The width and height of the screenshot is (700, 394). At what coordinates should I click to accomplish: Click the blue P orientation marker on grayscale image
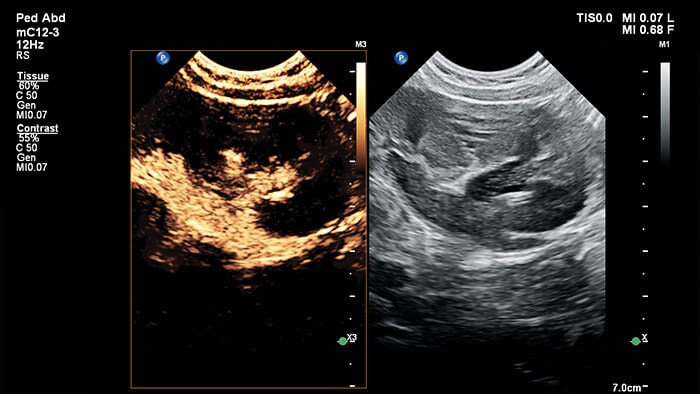401,58
